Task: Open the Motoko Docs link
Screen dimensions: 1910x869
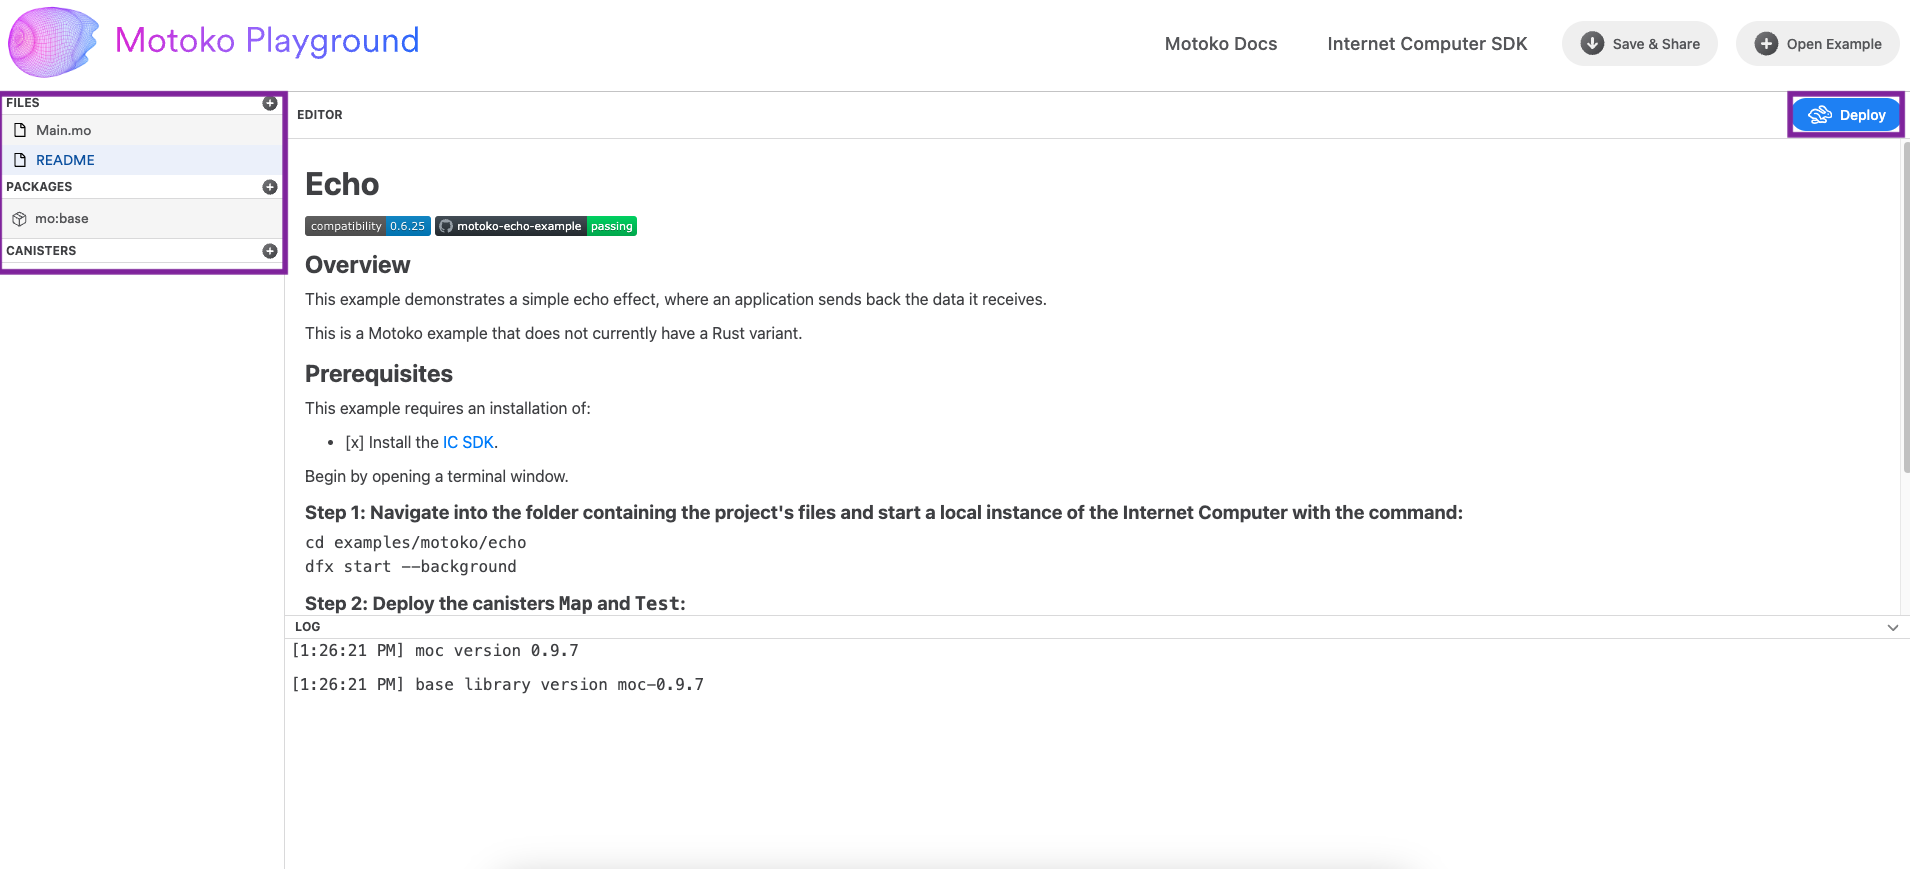Action: tap(1221, 44)
